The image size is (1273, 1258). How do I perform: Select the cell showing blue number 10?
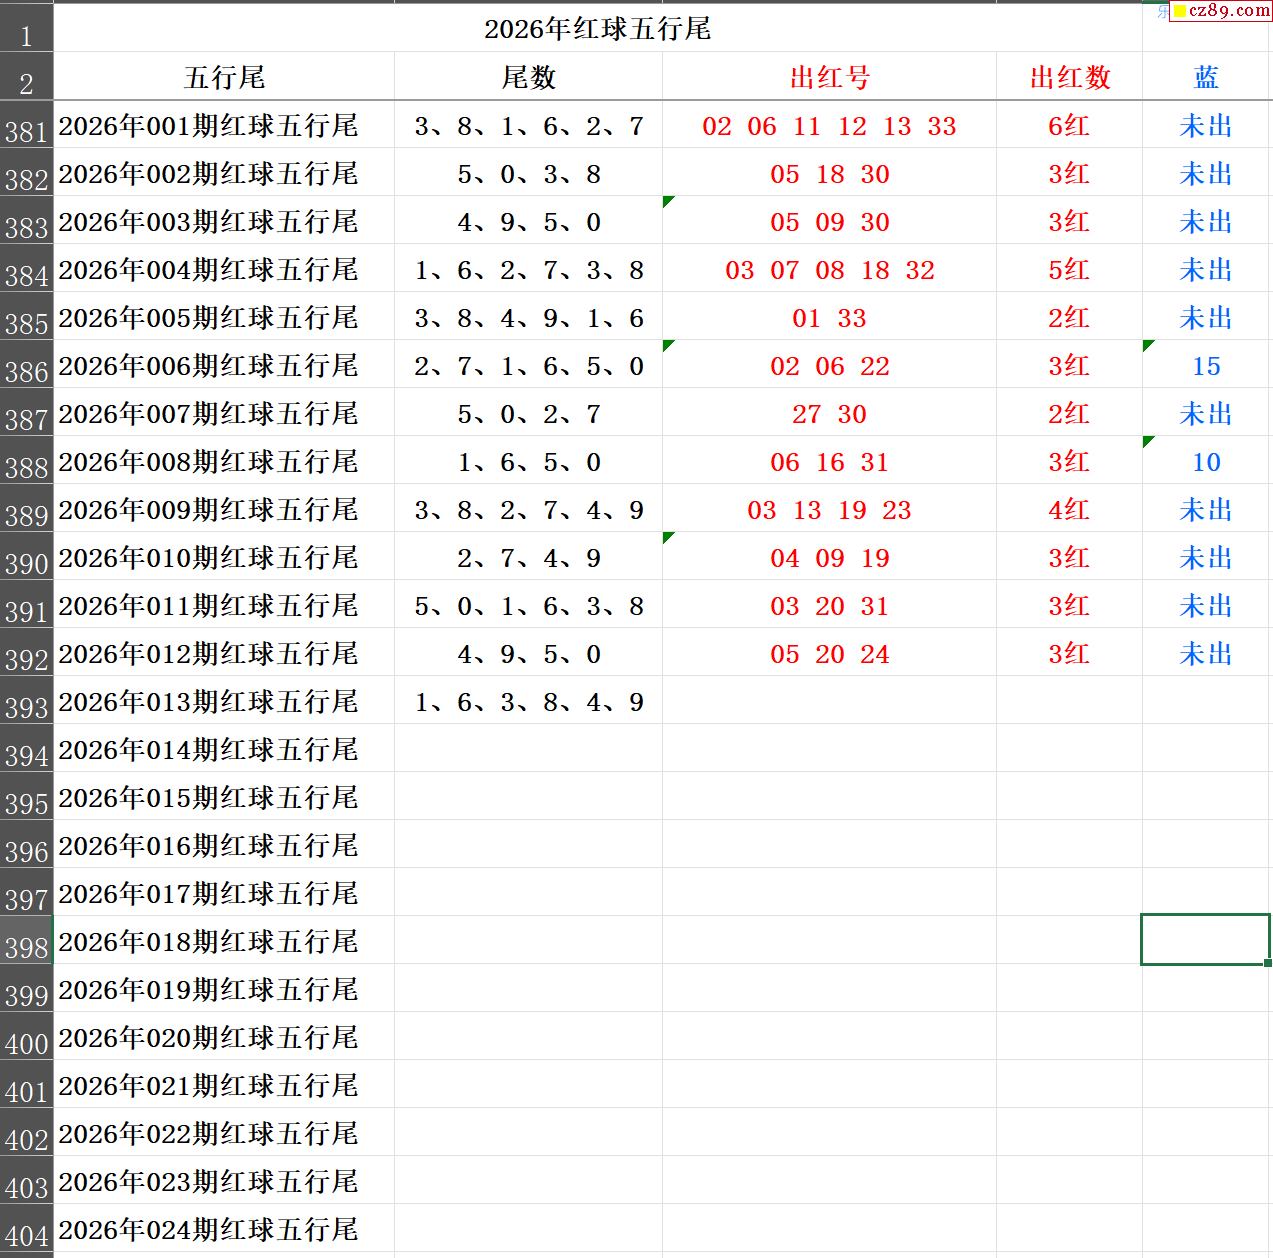(1206, 462)
